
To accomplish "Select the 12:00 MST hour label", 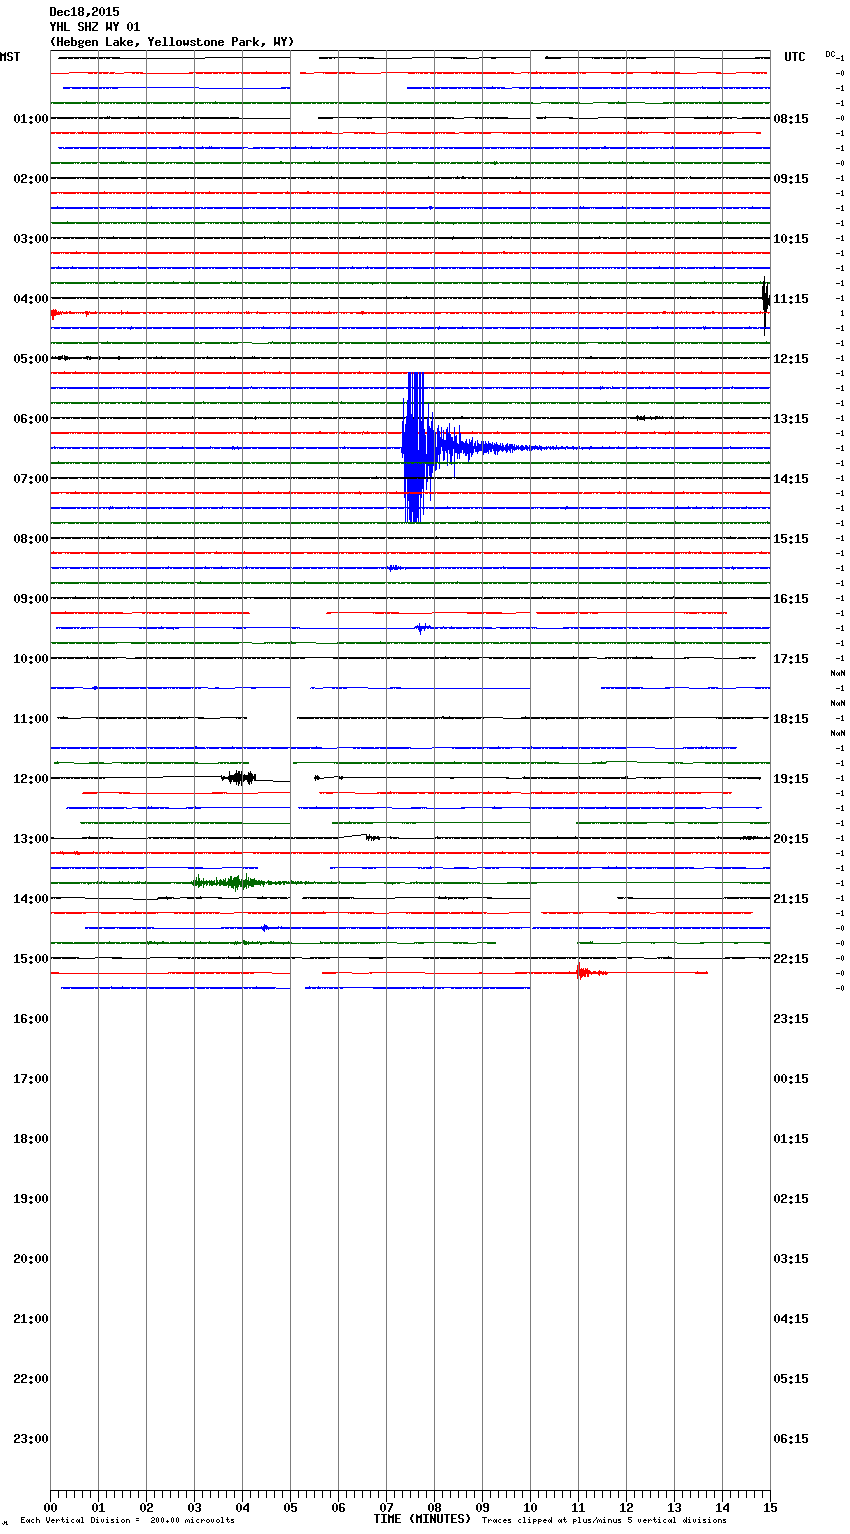I will point(31,779).
